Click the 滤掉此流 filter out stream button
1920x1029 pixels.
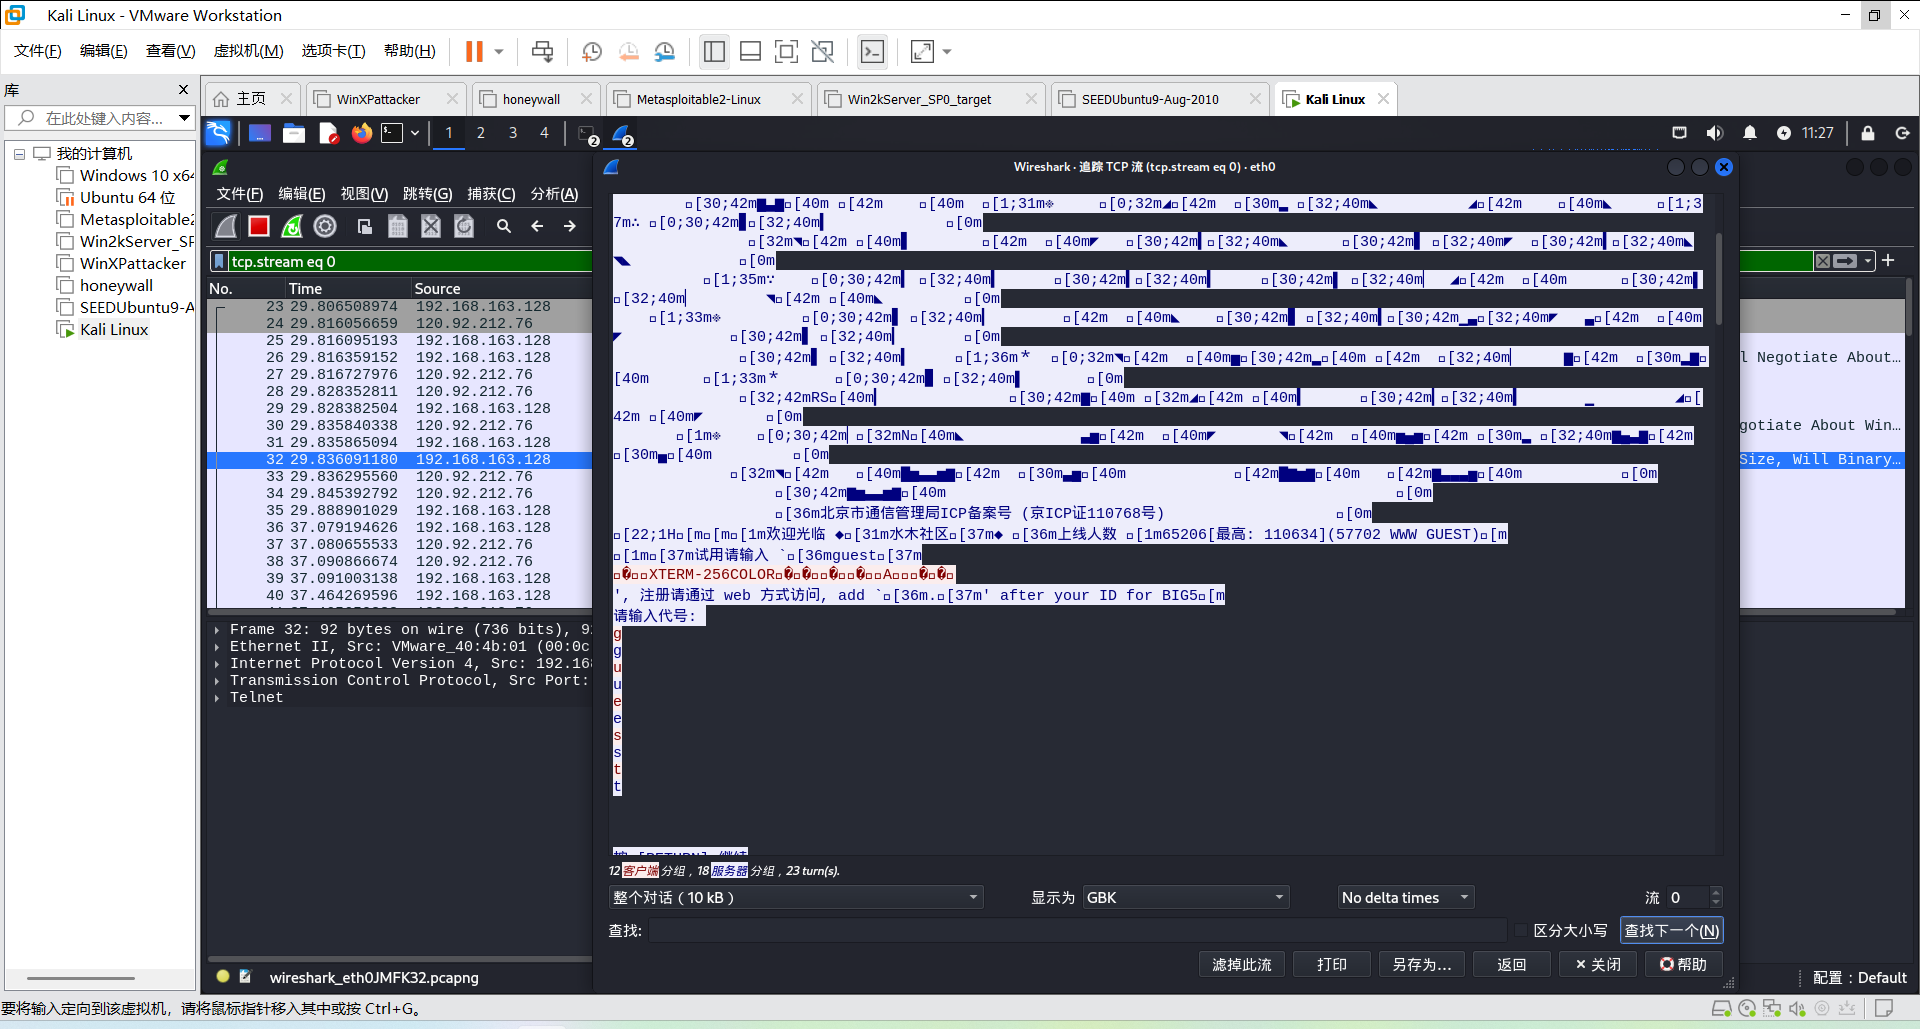[x=1242, y=965]
